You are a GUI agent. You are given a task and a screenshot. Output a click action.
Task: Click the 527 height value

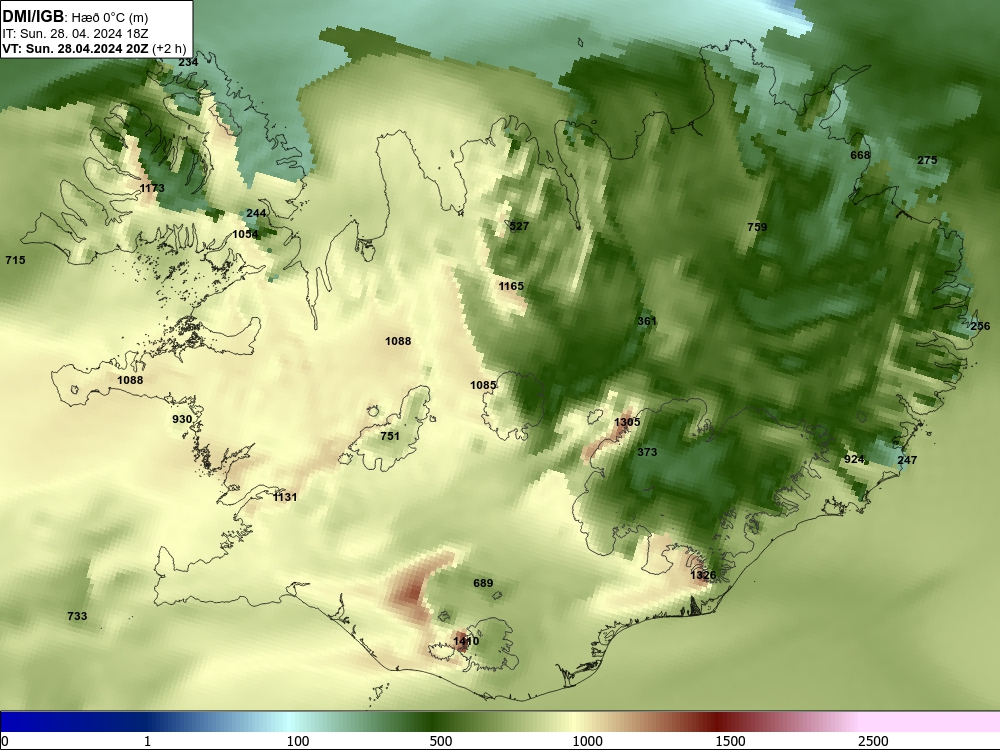[519, 226]
